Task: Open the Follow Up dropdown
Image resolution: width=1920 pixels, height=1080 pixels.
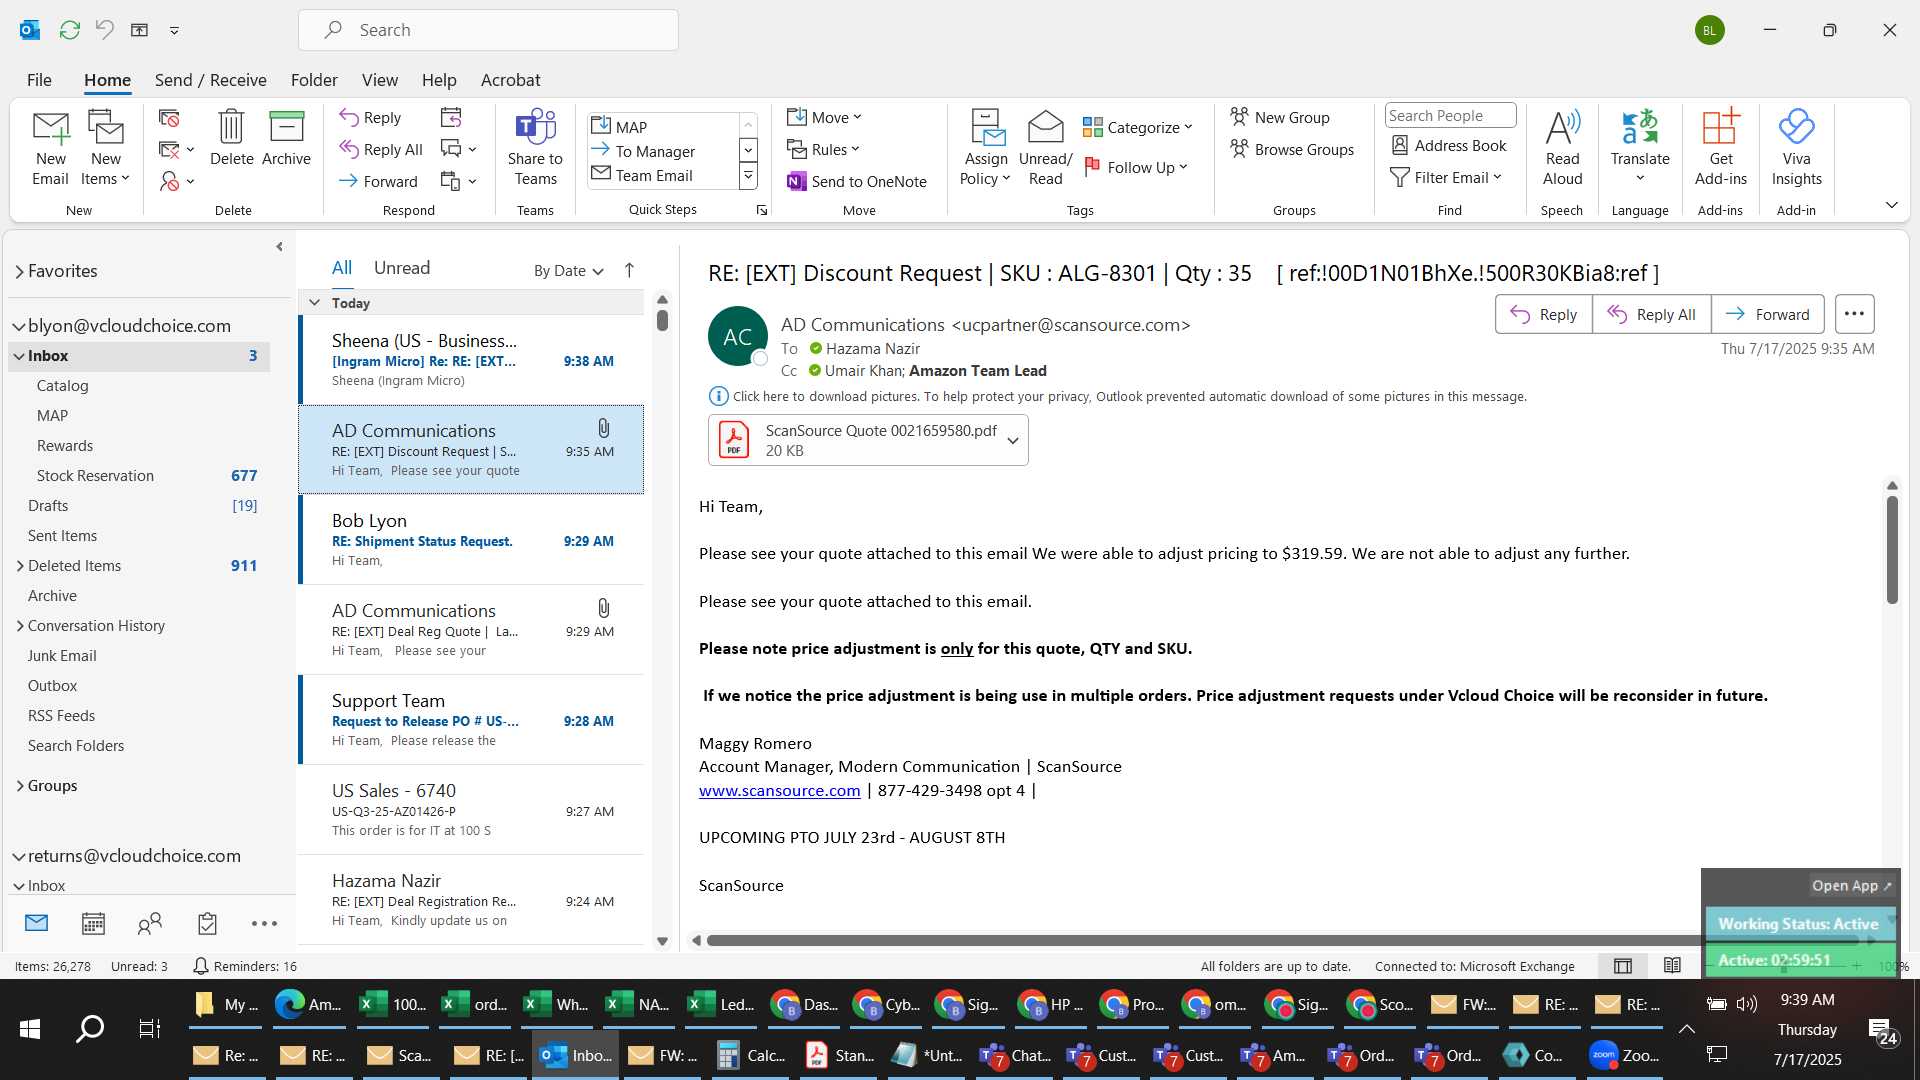Action: [1136, 167]
